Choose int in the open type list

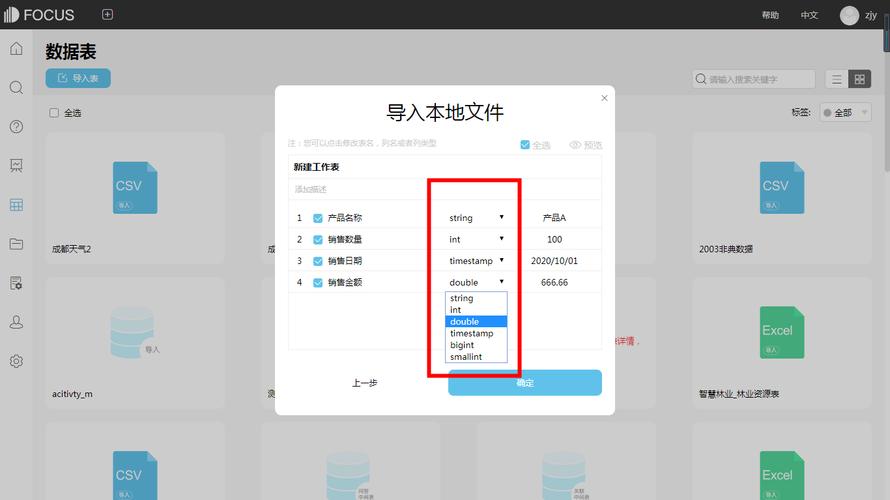tap(476, 310)
